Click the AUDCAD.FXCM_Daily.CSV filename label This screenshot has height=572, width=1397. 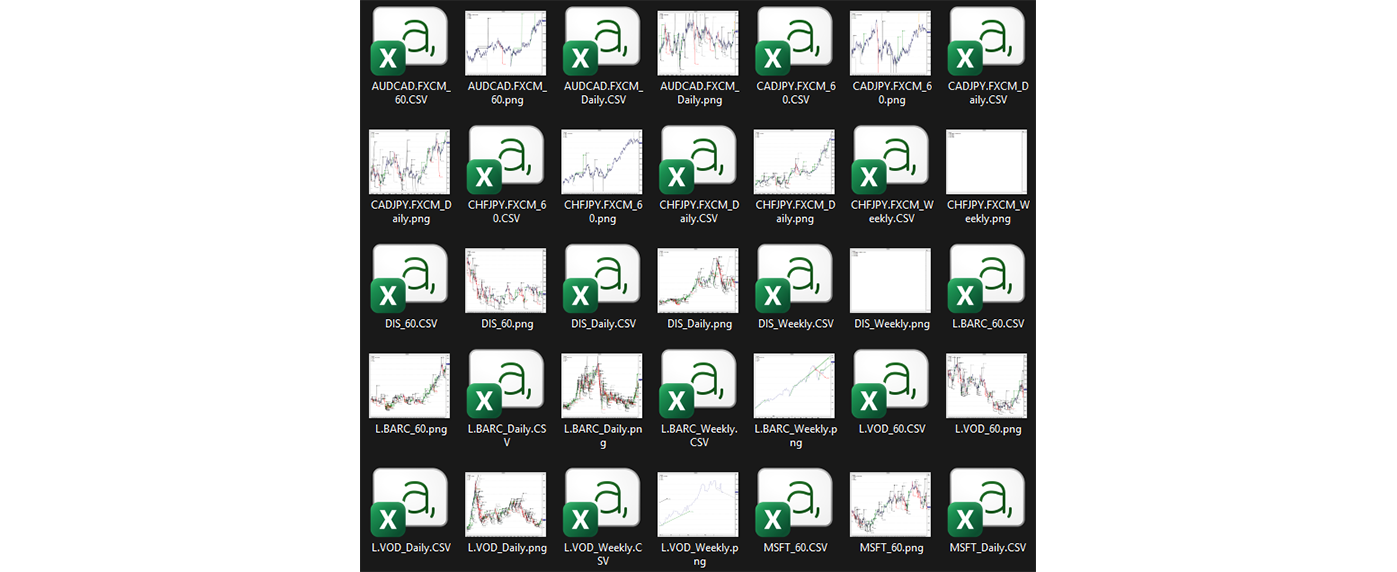(602, 93)
